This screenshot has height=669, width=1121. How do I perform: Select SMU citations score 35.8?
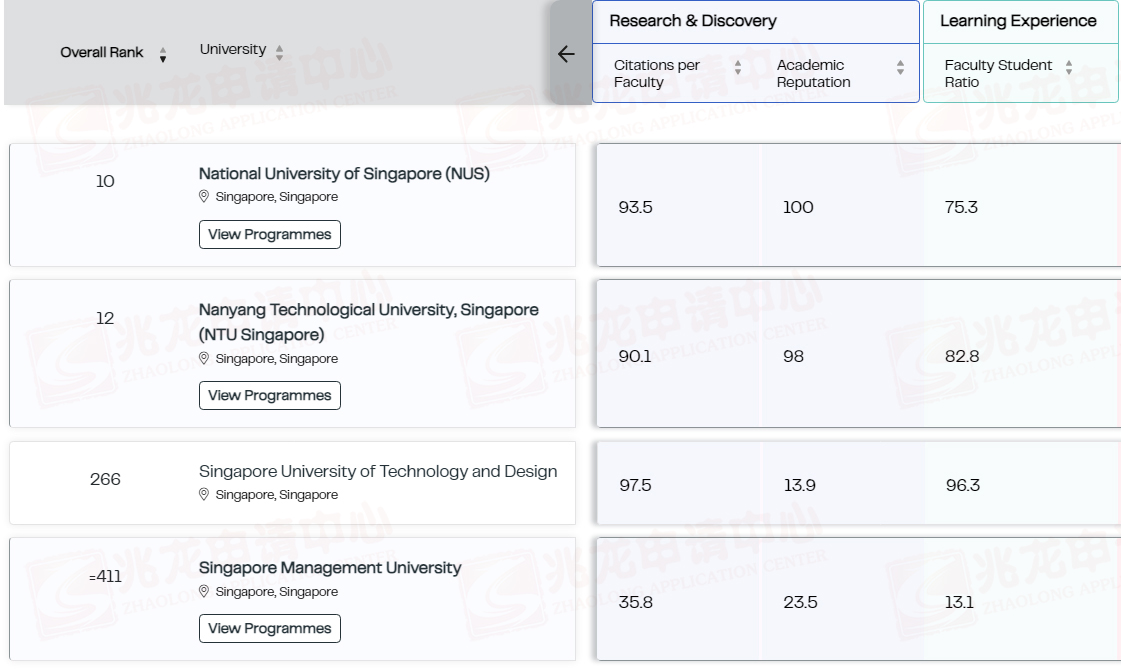636,603
